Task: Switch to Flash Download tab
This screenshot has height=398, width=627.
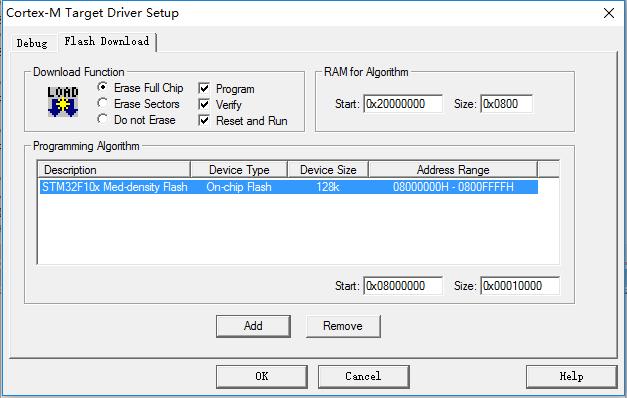Action: [x=107, y=41]
